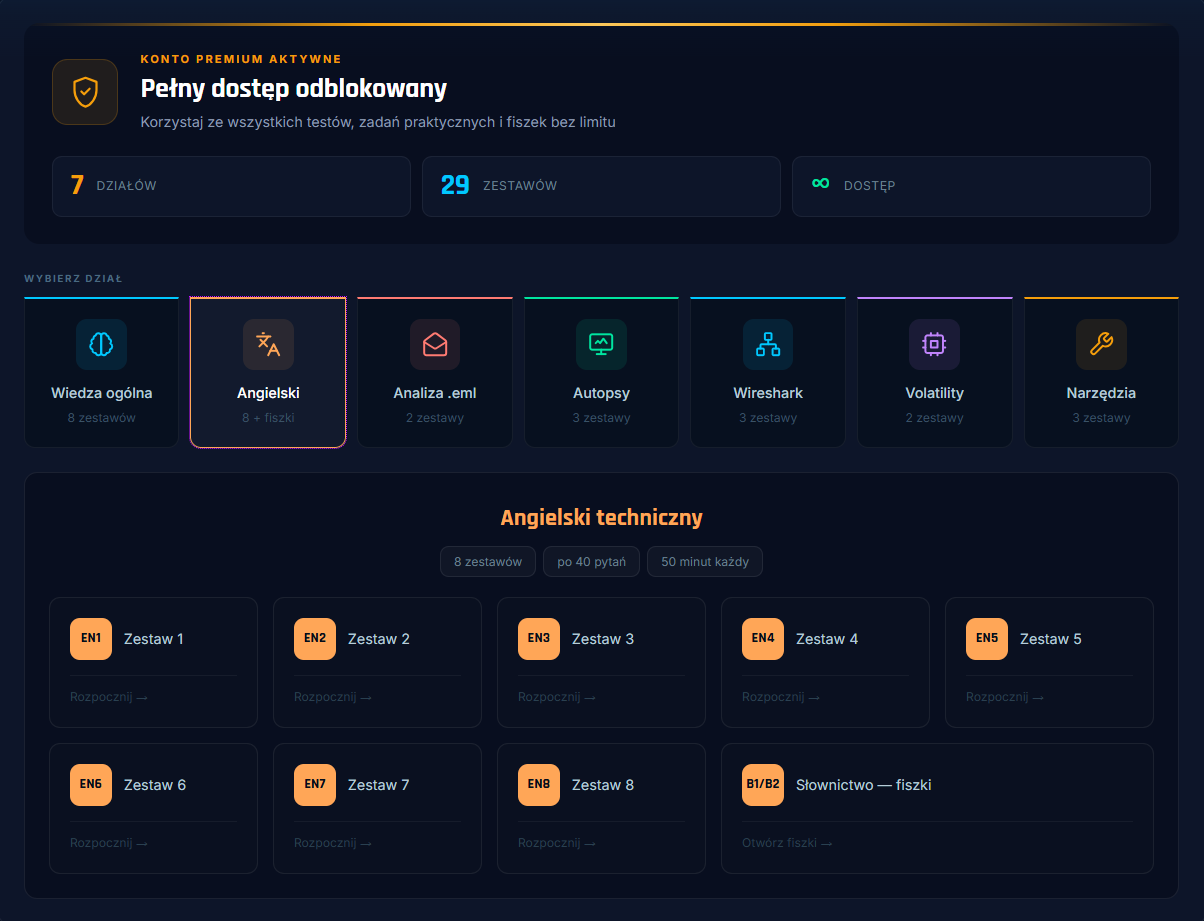Click the 'po 40 pytań' chip
The image size is (1204, 921).
click(591, 562)
